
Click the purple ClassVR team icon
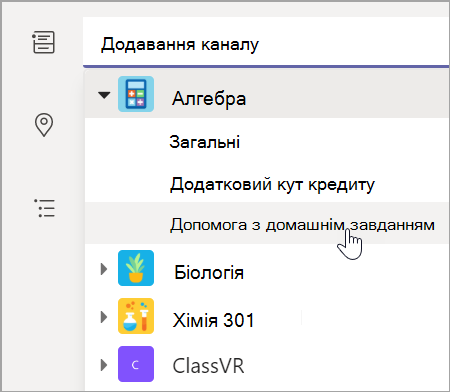click(x=136, y=364)
